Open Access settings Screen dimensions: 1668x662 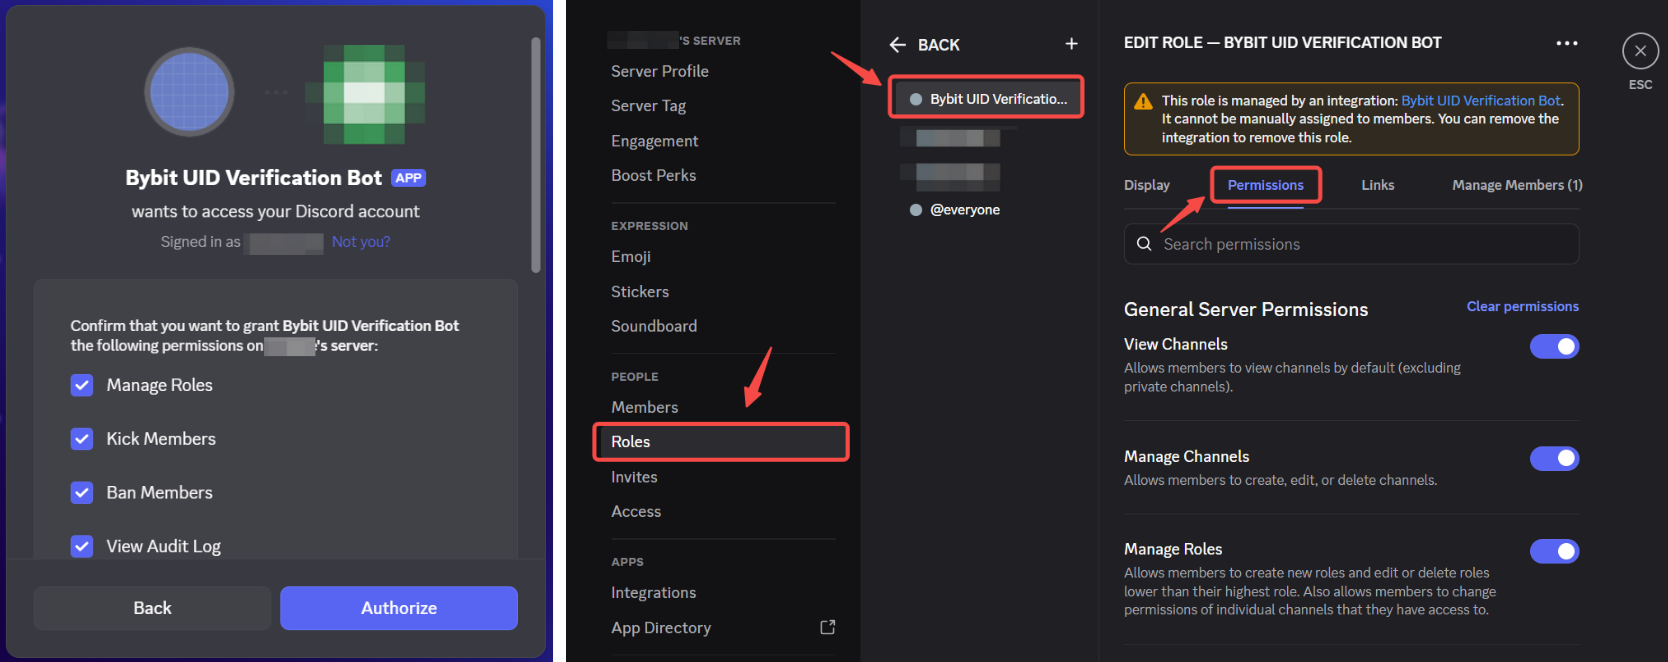(x=636, y=511)
